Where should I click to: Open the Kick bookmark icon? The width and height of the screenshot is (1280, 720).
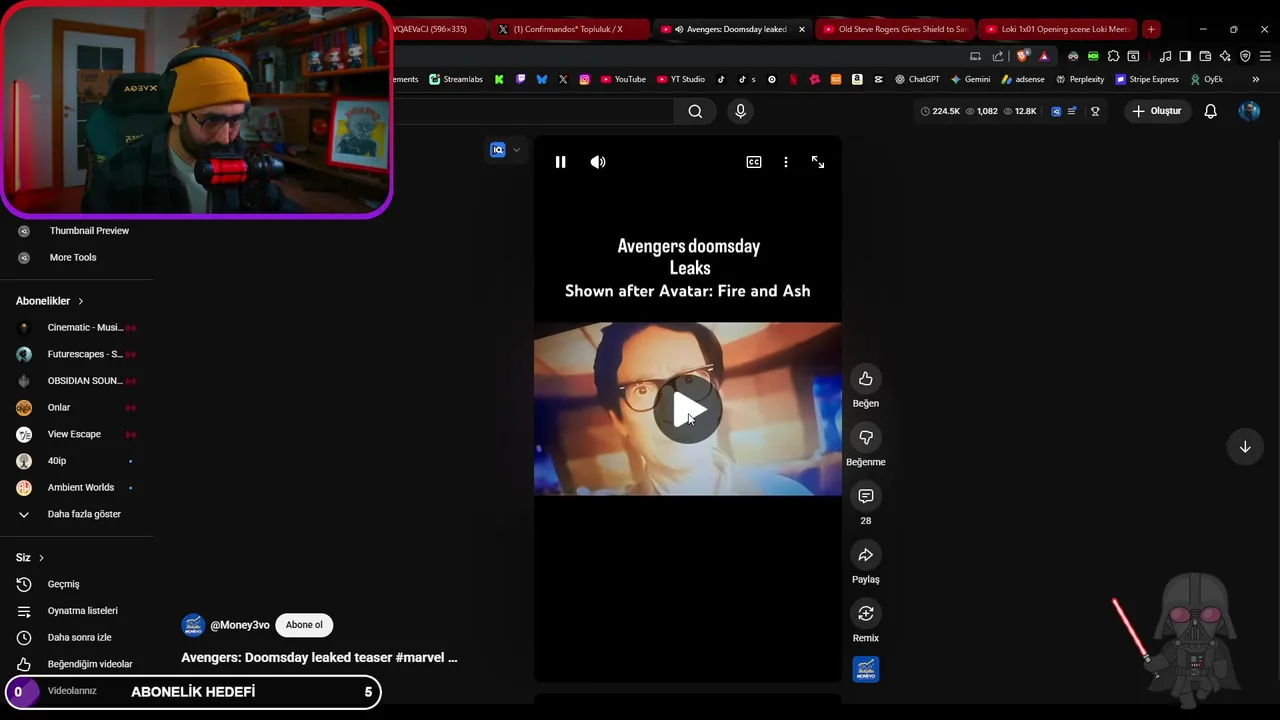pos(499,79)
